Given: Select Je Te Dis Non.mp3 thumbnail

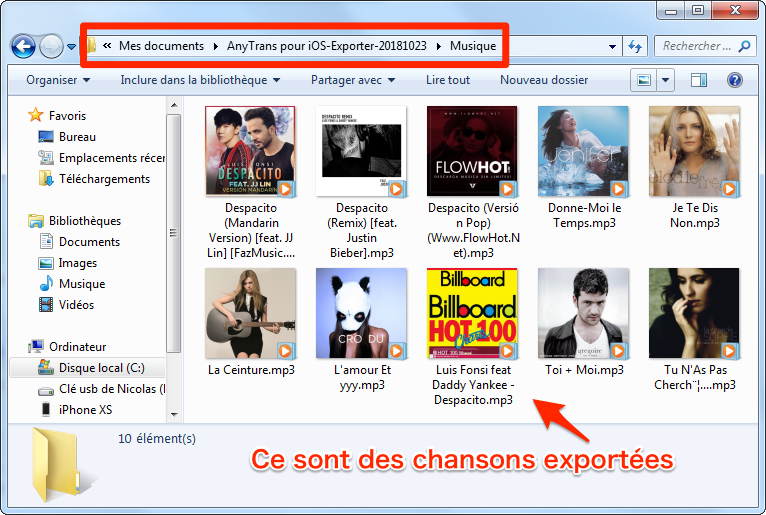Looking at the screenshot, I should tap(694, 151).
